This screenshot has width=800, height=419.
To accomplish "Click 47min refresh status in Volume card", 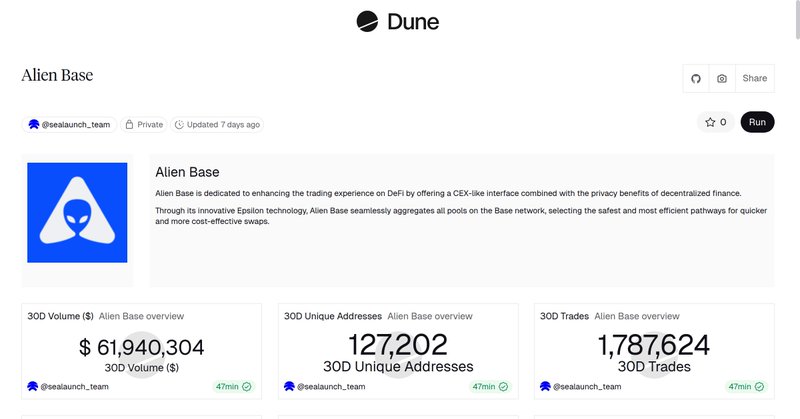I will 233,387.
